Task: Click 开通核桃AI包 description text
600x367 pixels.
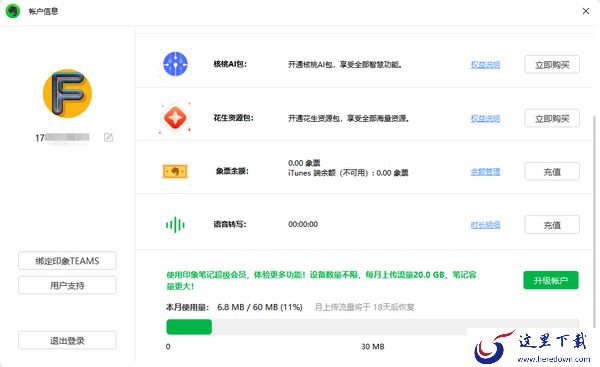Action: click(345, 65)
